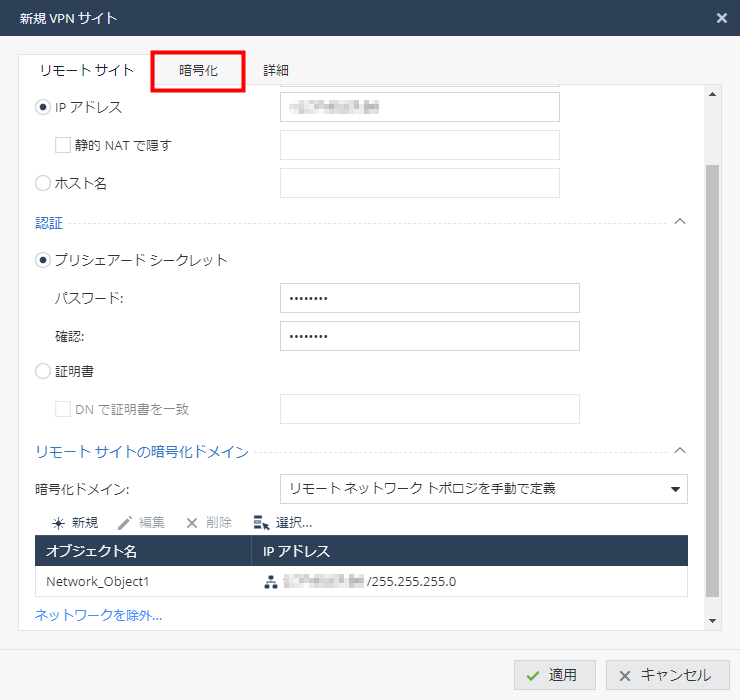
Task: Click the オブジェクト名 column header
Action: [143, 551]
